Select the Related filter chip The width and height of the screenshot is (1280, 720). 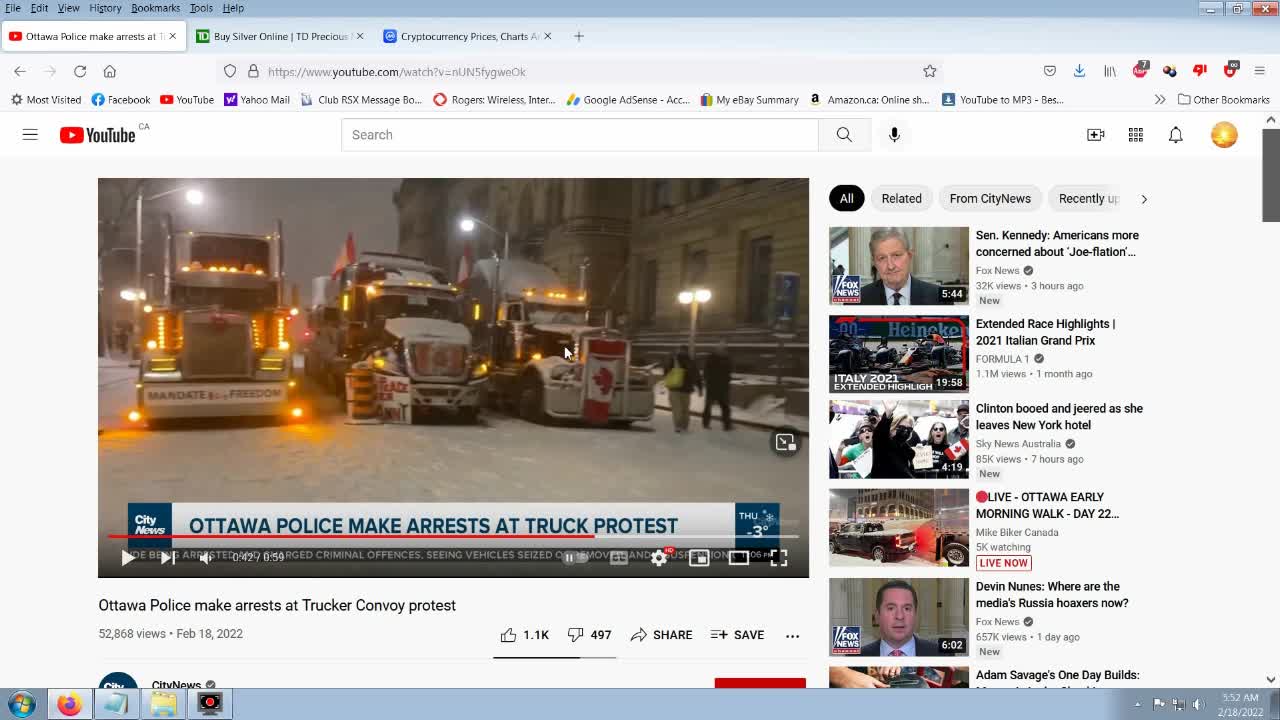pyautogui.click(x=901, y=198)
